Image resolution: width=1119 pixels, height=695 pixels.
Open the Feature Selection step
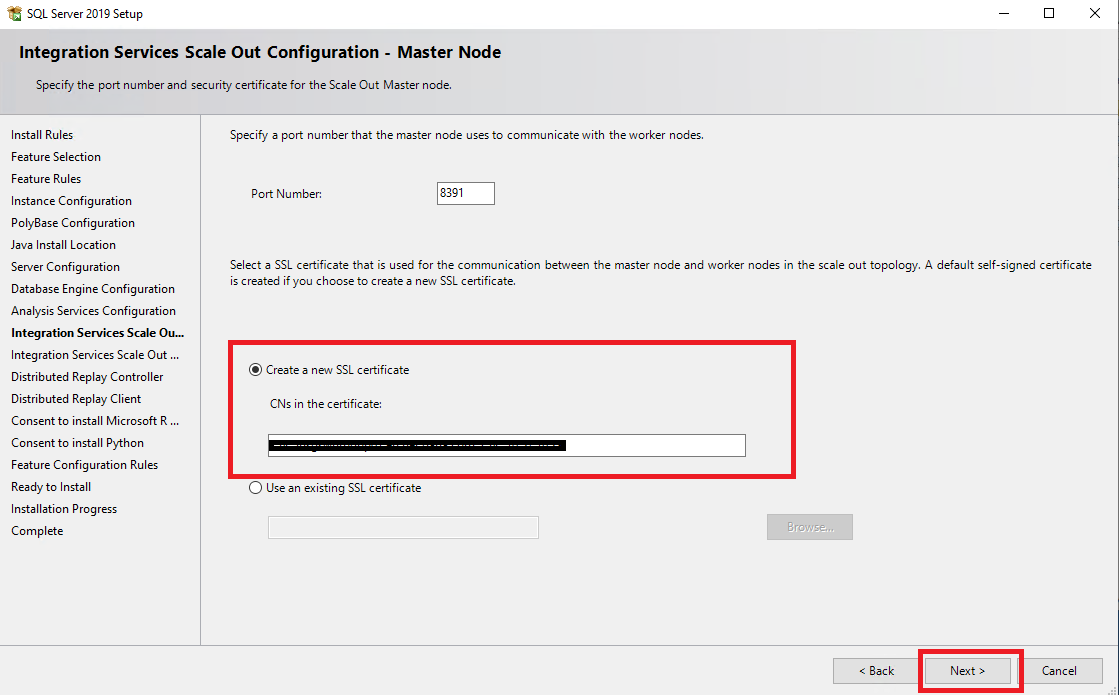[56, 157]
